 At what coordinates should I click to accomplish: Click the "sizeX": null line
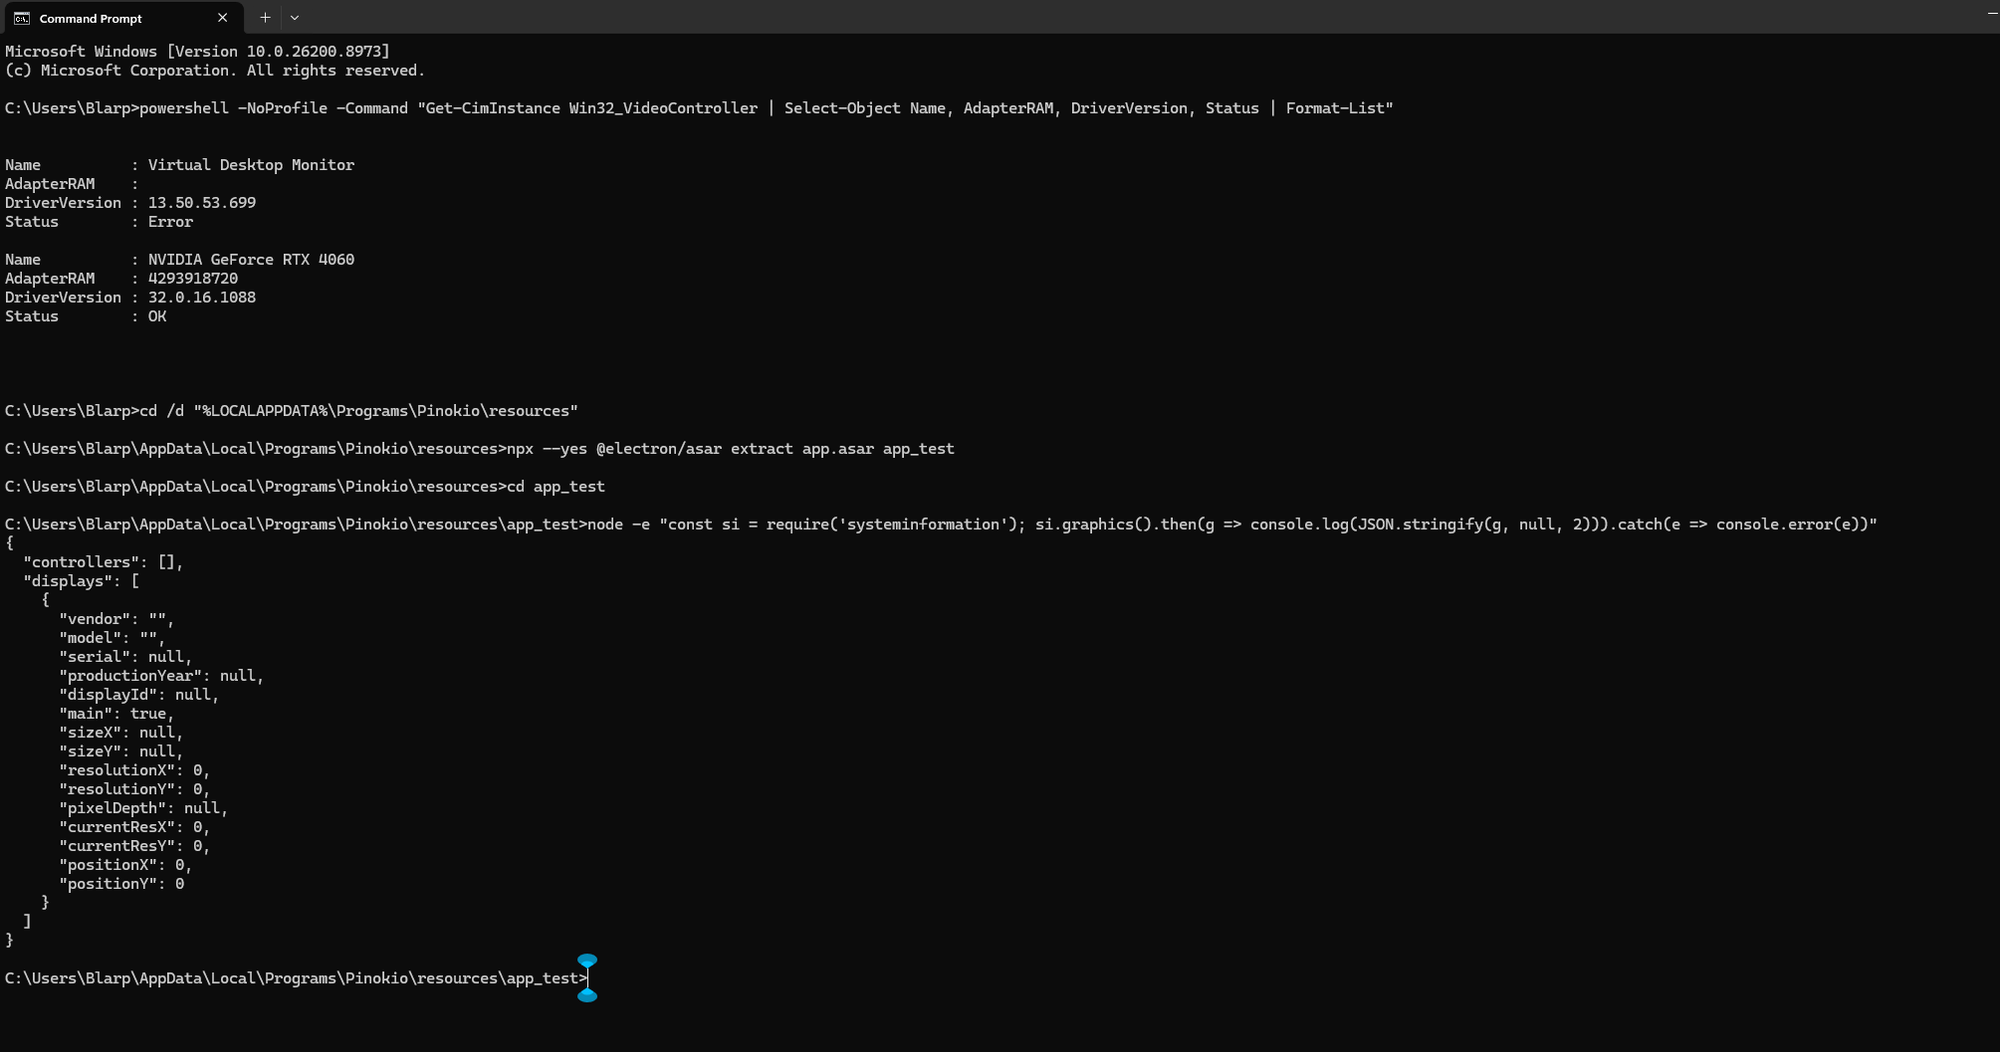point(121,733)
